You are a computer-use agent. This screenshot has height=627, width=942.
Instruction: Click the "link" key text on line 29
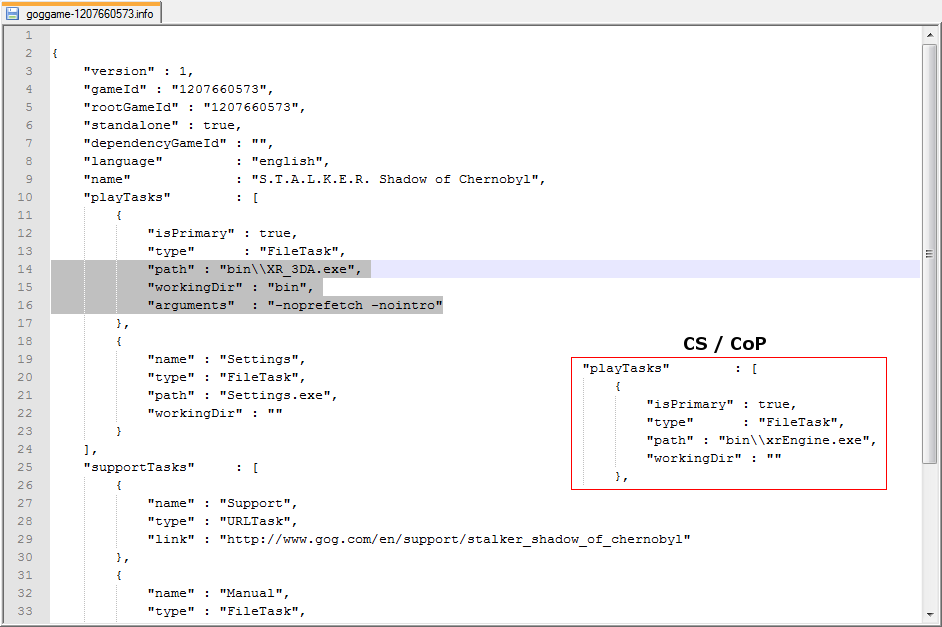pos(171,539)
